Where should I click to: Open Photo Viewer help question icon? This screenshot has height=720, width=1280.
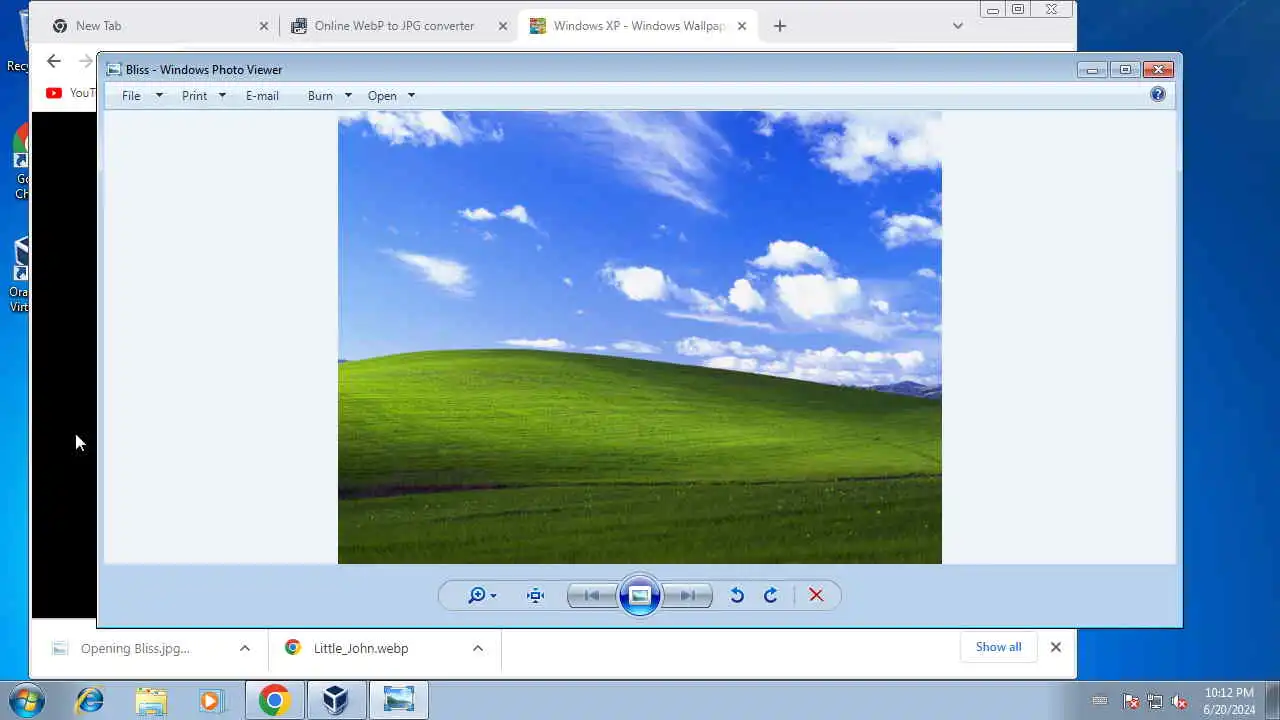[1158, 94]
